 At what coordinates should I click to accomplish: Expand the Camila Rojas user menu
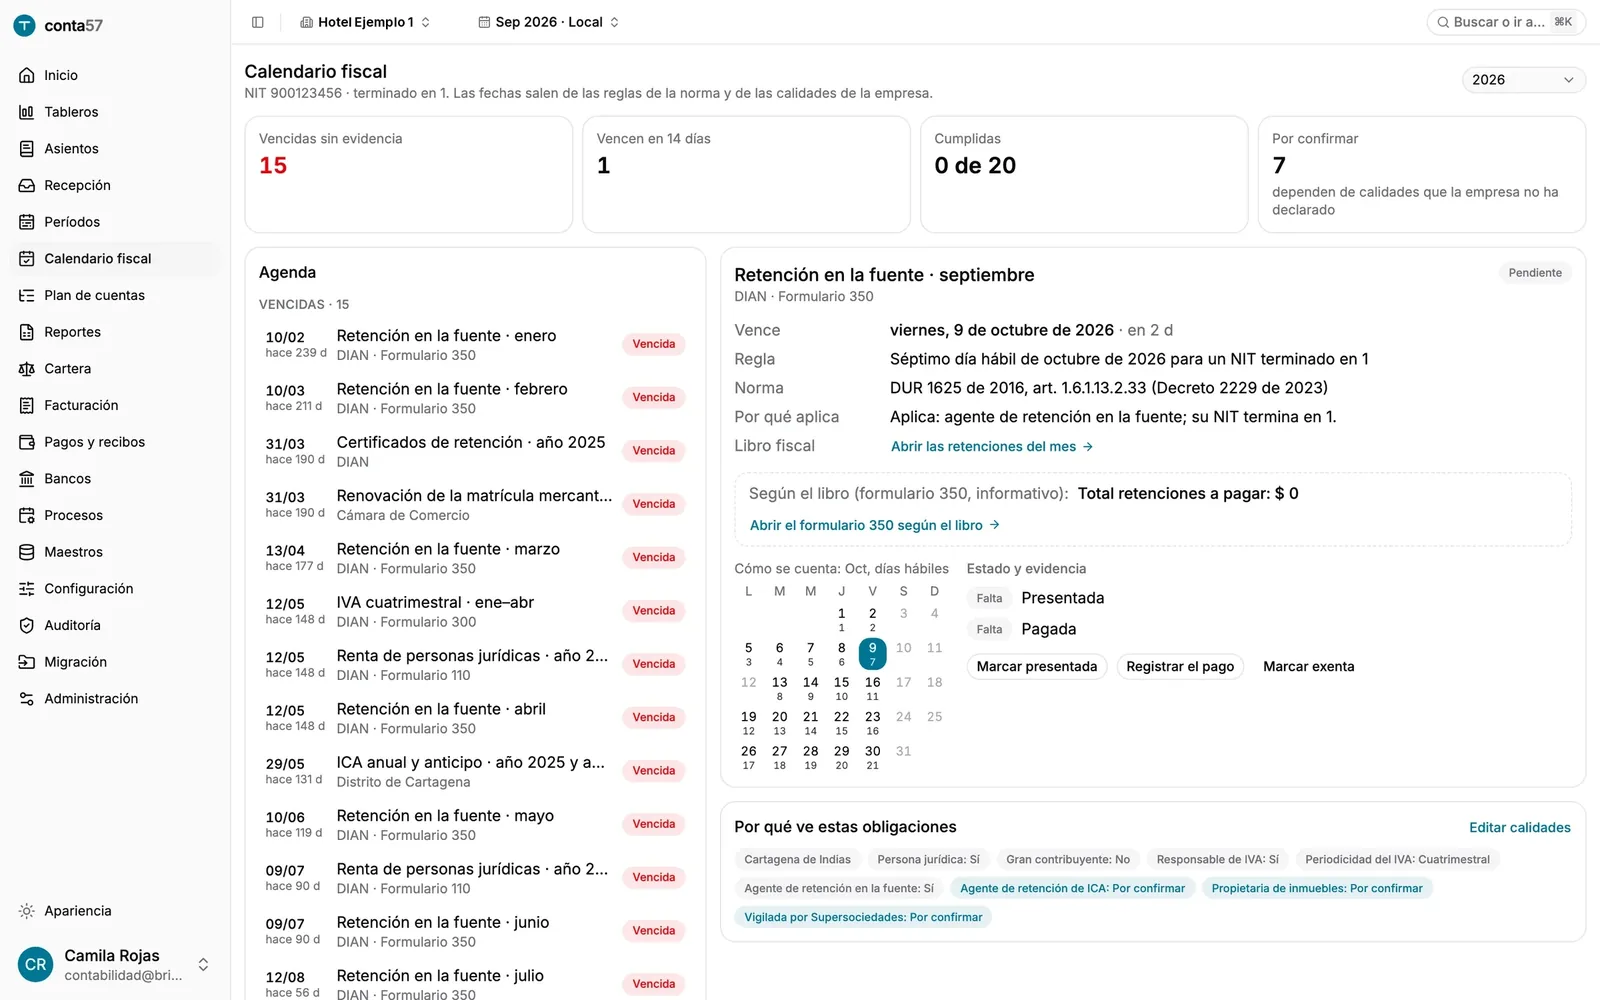pyautogui.click(x=114, y=965)
